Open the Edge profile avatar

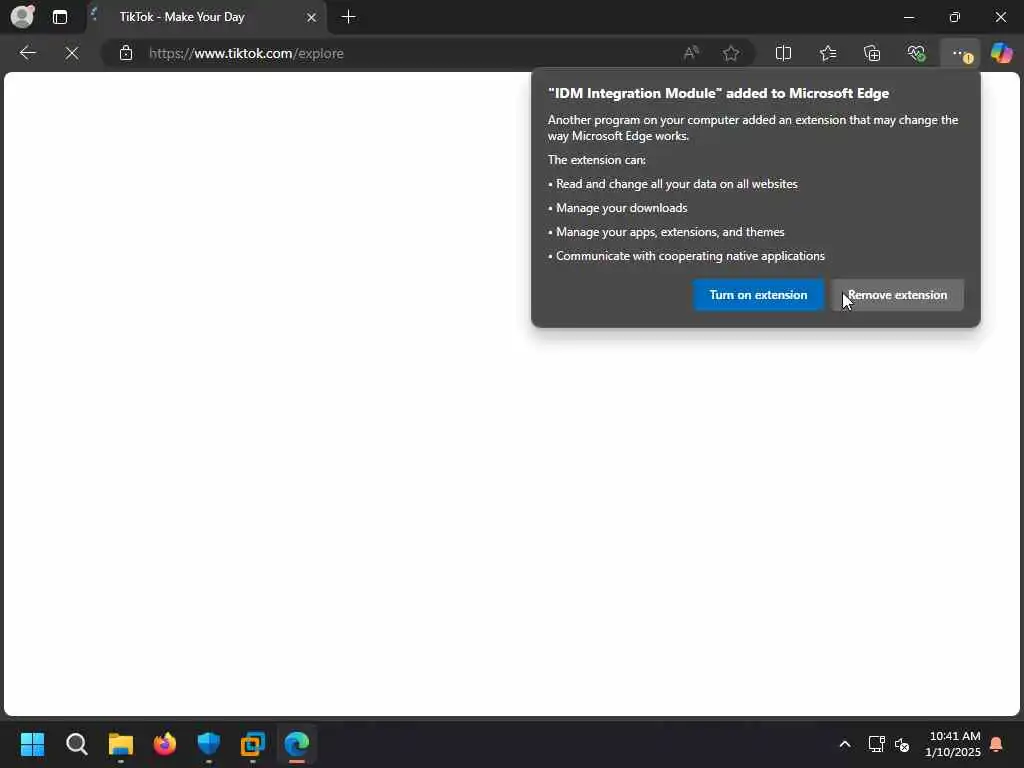pyautogui.click(x=22, y=16)
